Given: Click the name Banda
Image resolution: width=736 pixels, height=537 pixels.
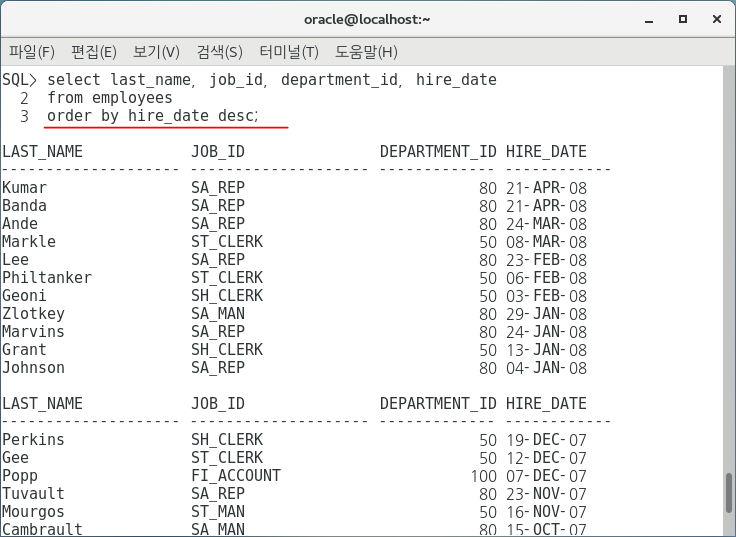Looking at the screenshot, I should tap(24, 206).
